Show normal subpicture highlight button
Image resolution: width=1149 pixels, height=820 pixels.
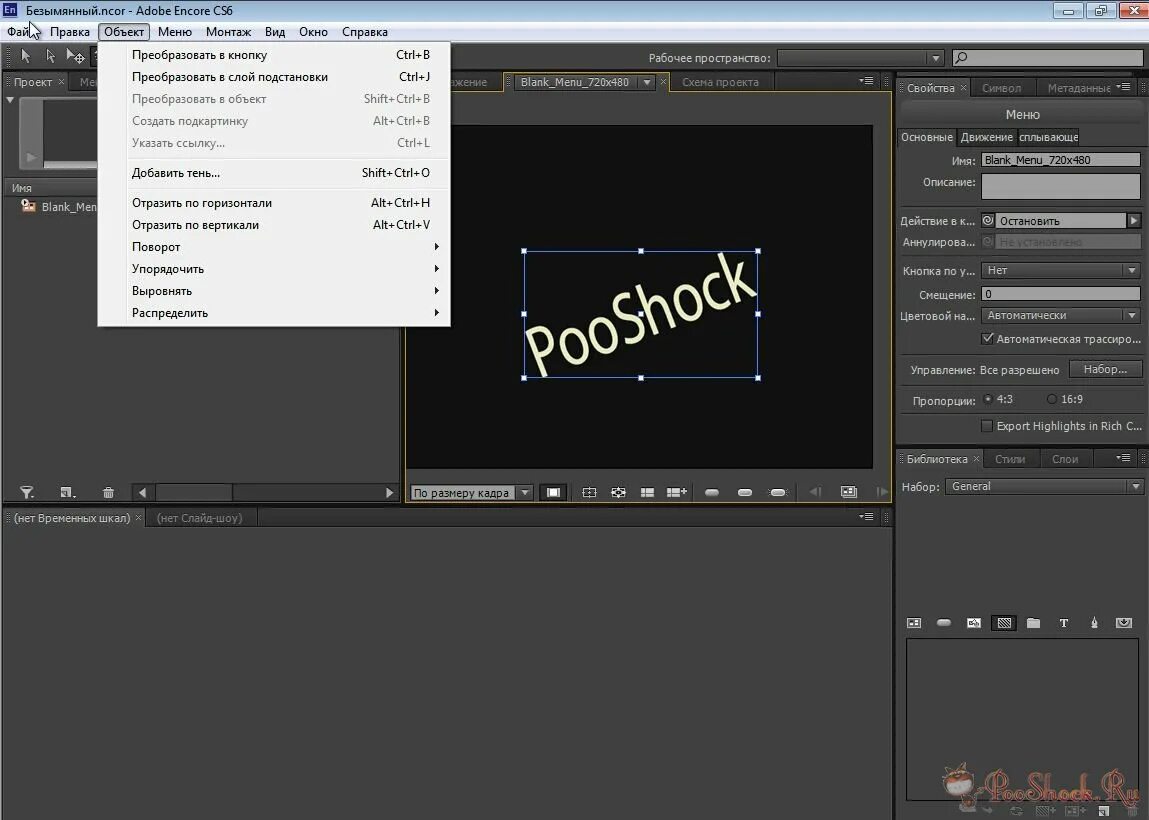click(712, 492)
